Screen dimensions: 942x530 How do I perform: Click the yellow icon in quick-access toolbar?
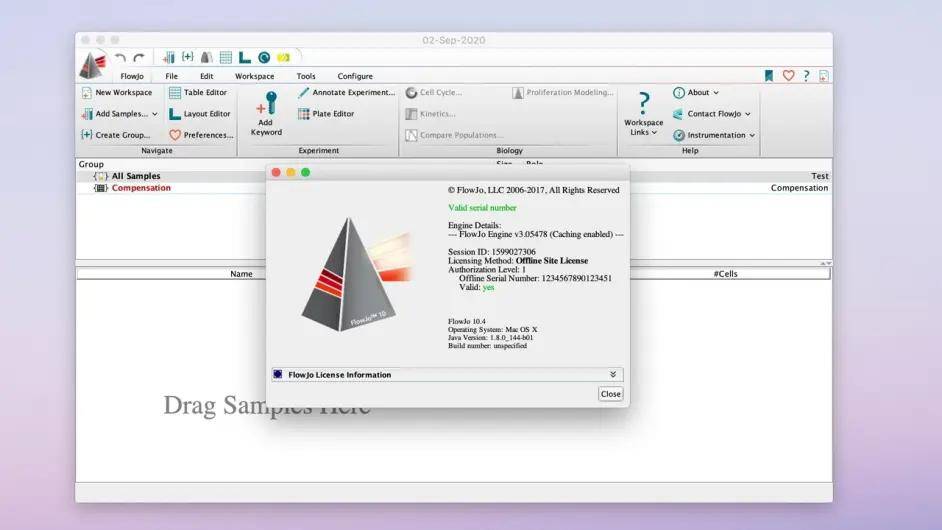coord(283,57)
